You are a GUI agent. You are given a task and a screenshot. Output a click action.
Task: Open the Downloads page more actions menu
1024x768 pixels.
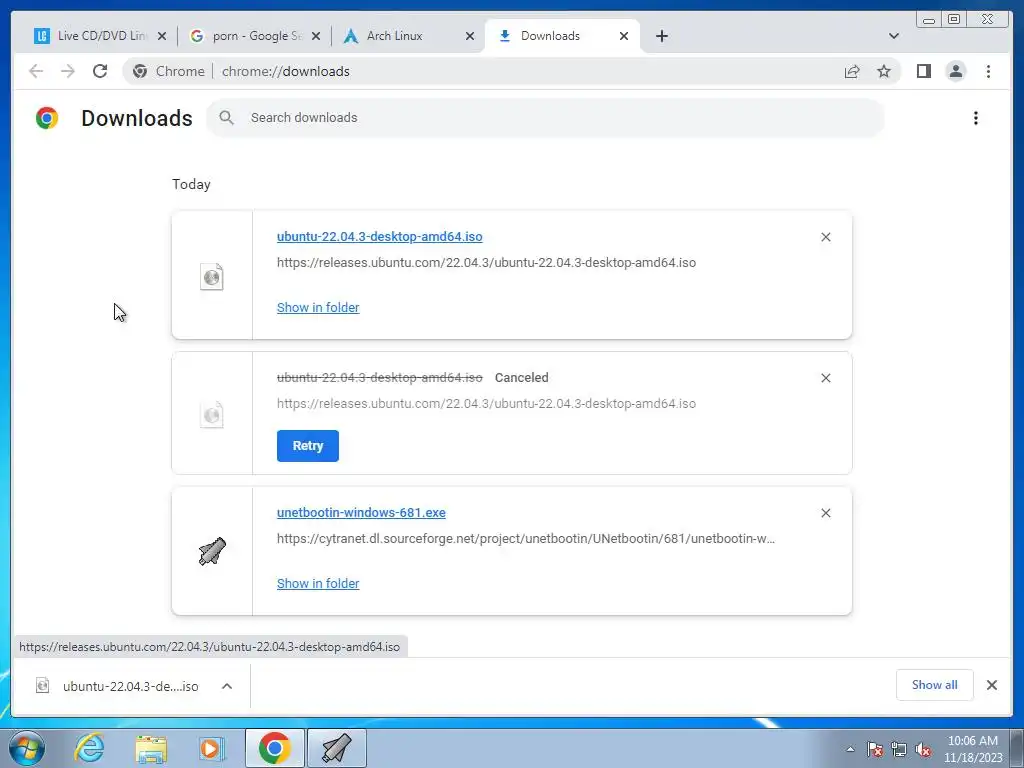976,118
